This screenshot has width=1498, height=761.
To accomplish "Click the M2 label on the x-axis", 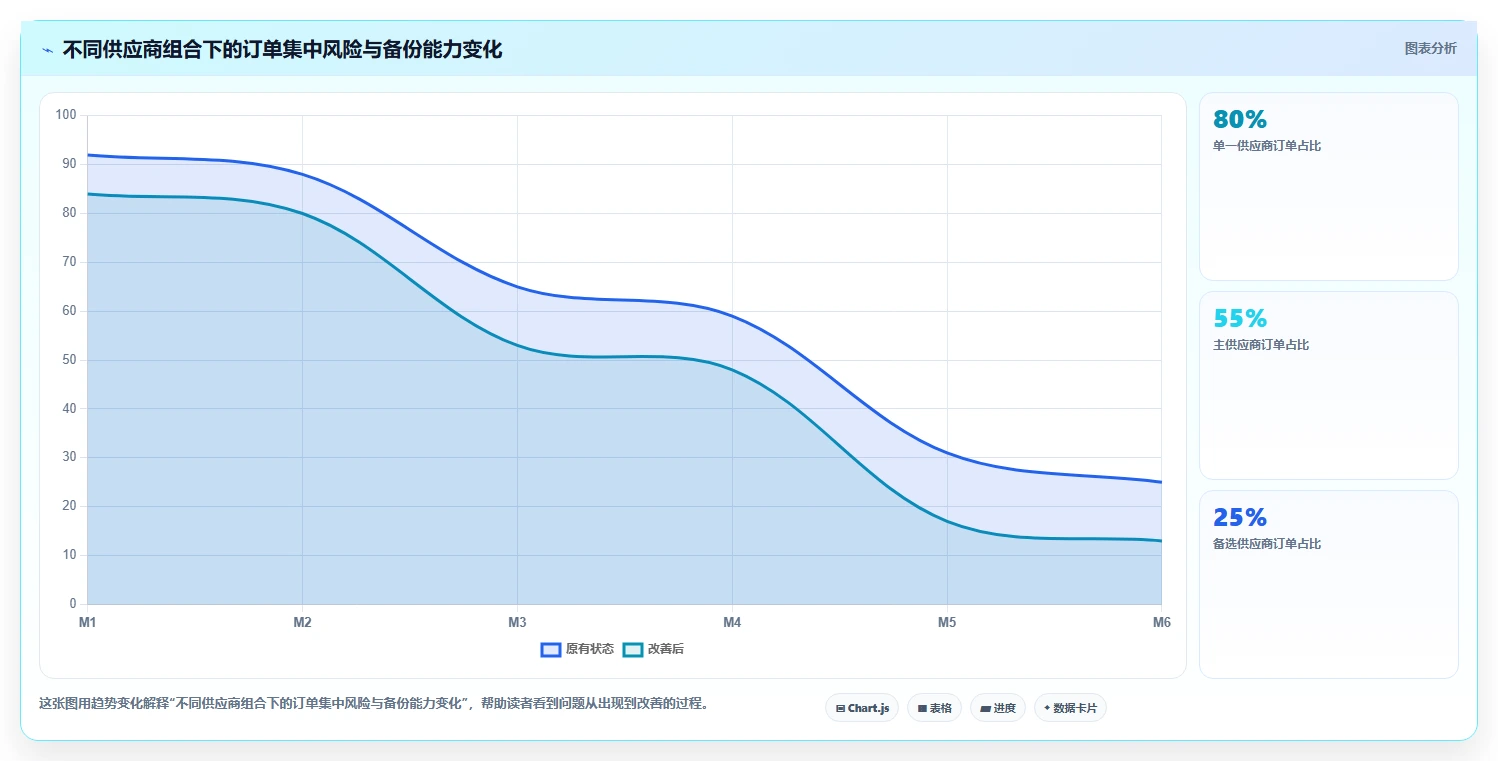I will 302,622.
